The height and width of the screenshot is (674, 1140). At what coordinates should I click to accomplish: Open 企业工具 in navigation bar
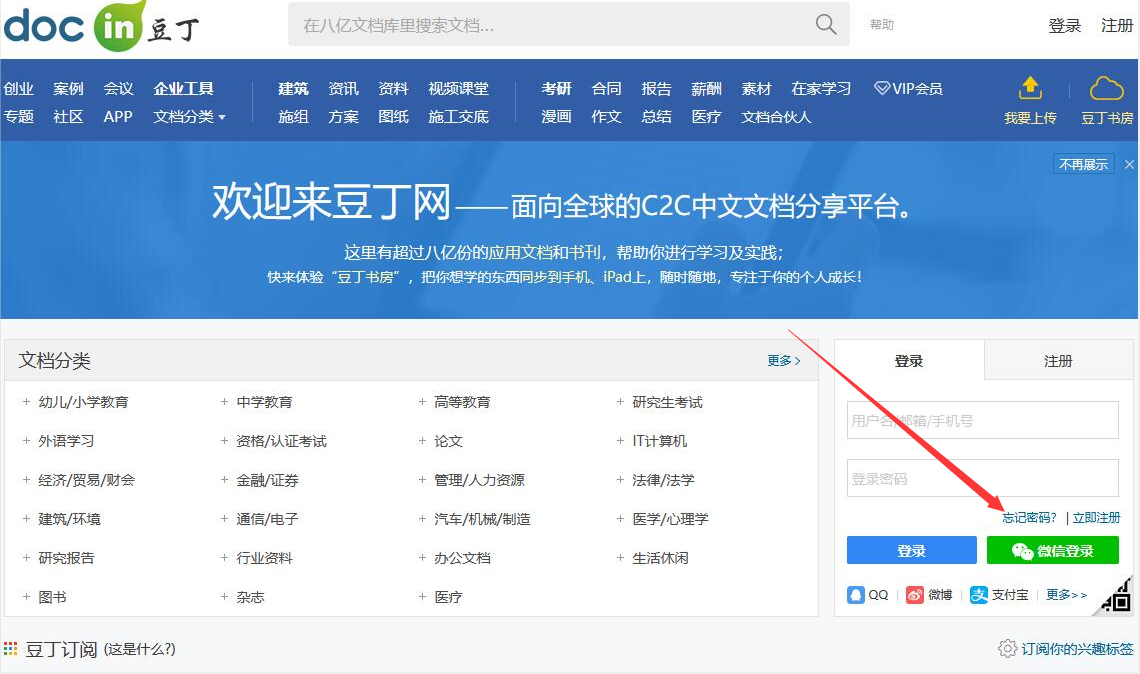[x=183, y=89]
